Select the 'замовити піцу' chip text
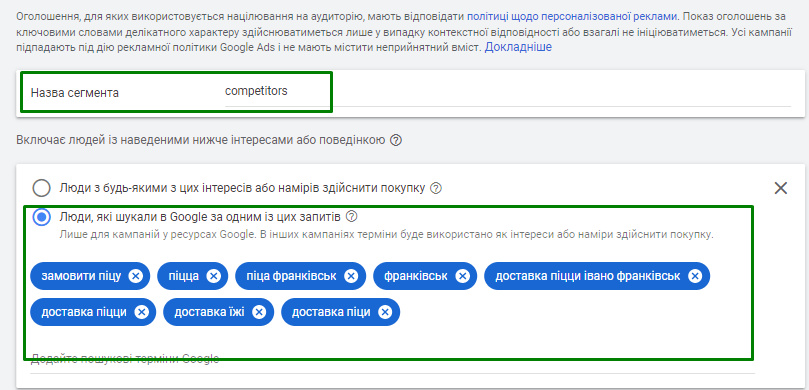The image size is (809, 390). tap(82, 276)
